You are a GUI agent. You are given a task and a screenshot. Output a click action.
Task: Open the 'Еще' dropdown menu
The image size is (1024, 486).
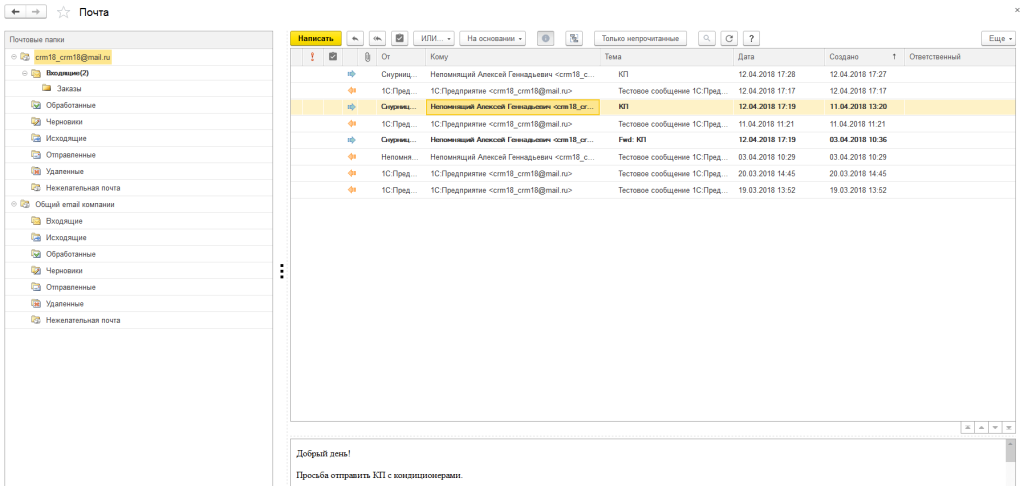[x=998, y=38]
